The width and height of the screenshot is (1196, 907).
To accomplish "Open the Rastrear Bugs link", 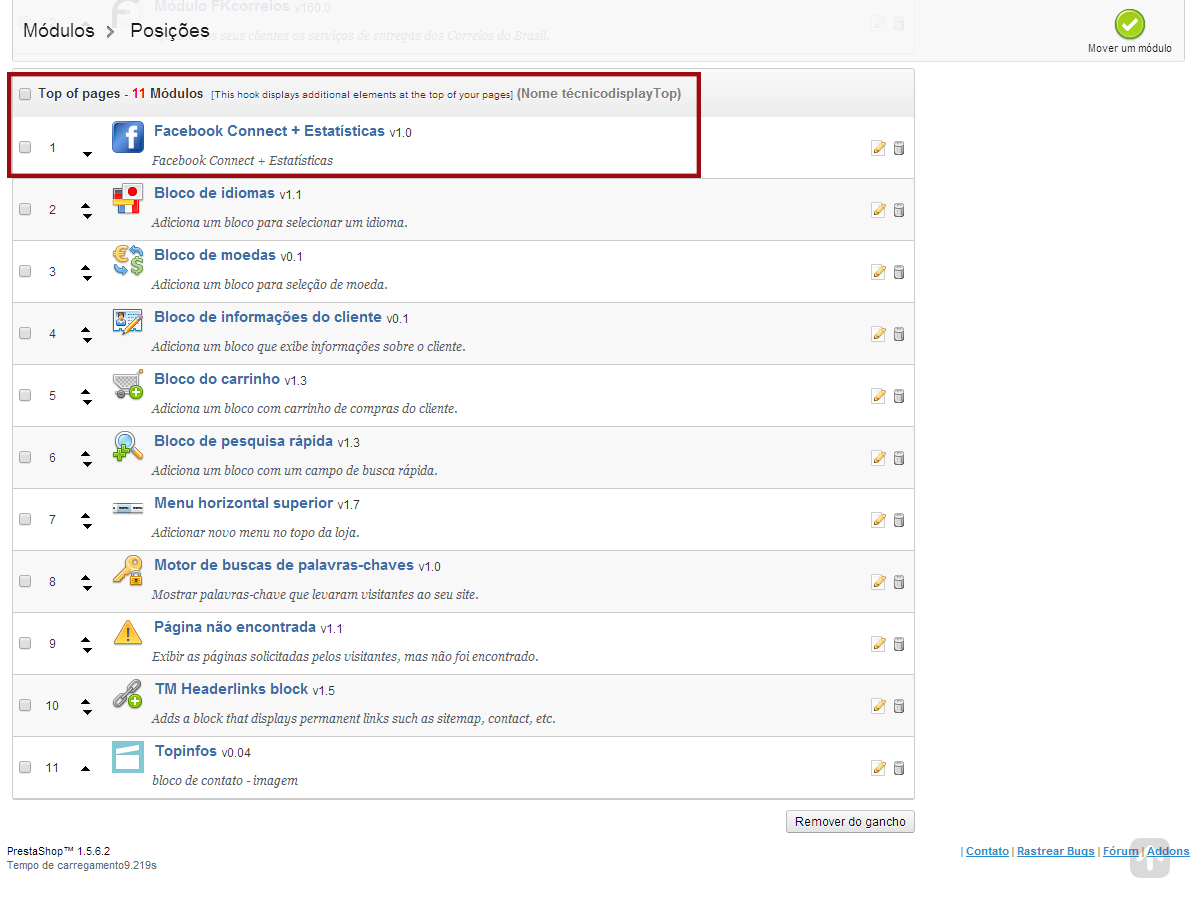I will [x=1055, y=851].
